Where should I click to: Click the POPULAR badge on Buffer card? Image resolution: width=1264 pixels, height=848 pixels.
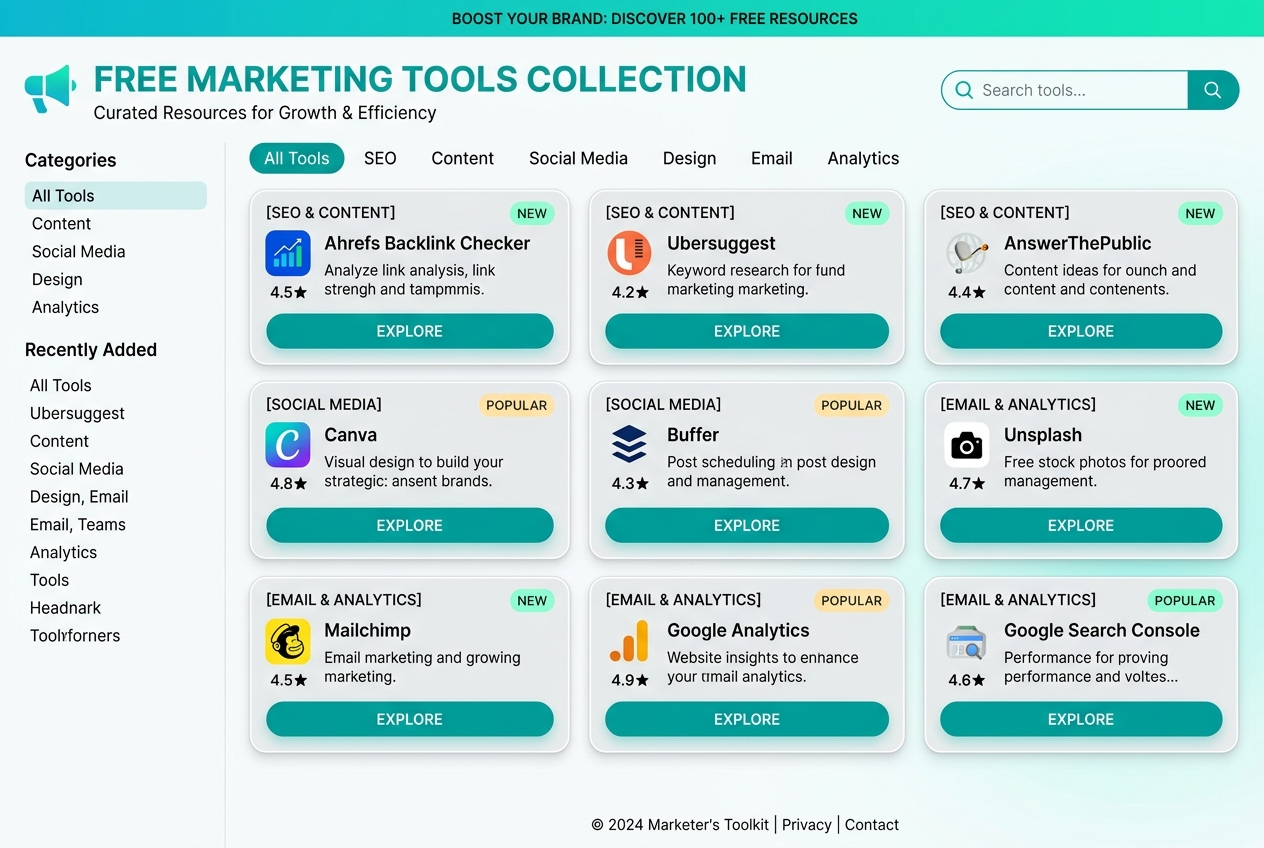point(851,405)
